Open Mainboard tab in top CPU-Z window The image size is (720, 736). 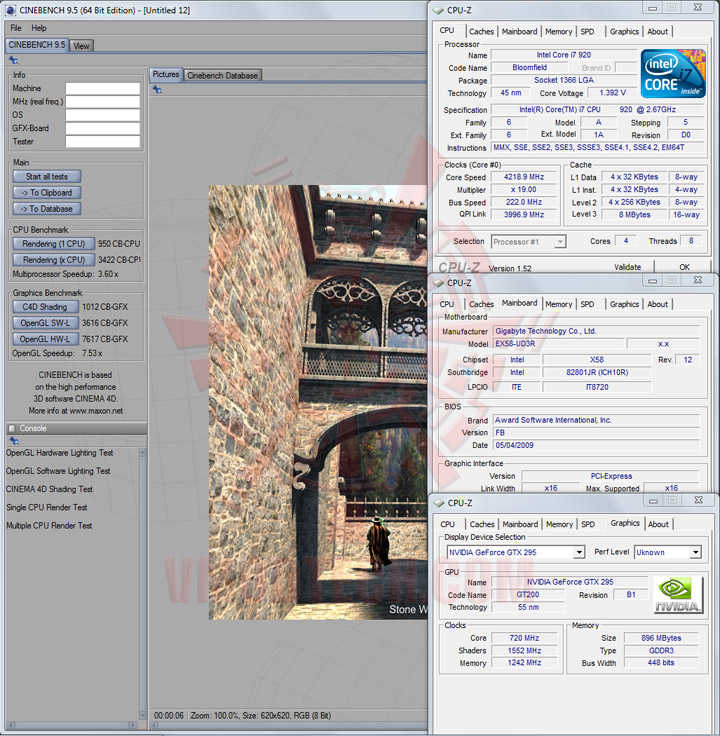(x=519, y=31)
